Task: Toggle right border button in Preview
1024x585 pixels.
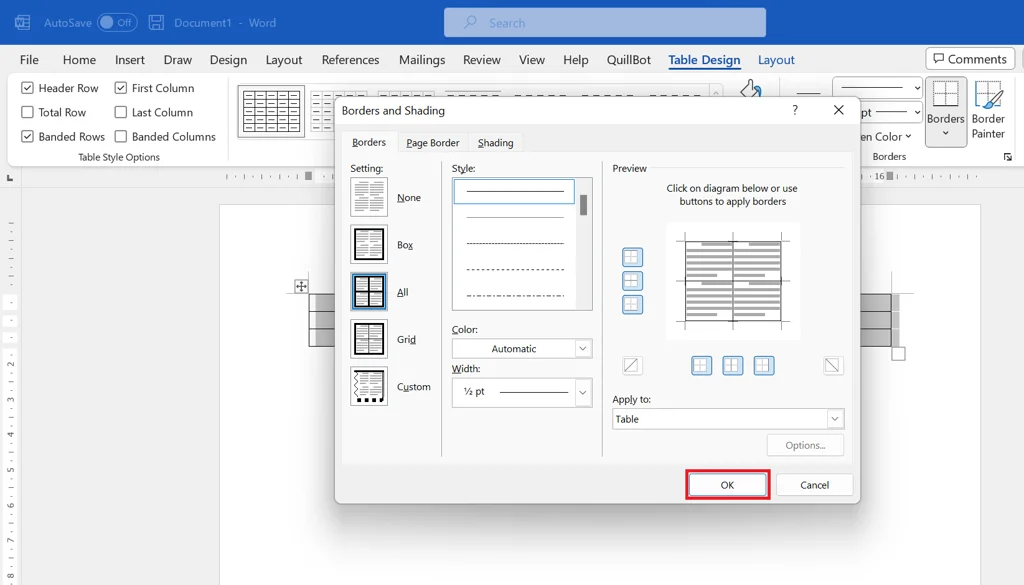Action: click(764, 366)
